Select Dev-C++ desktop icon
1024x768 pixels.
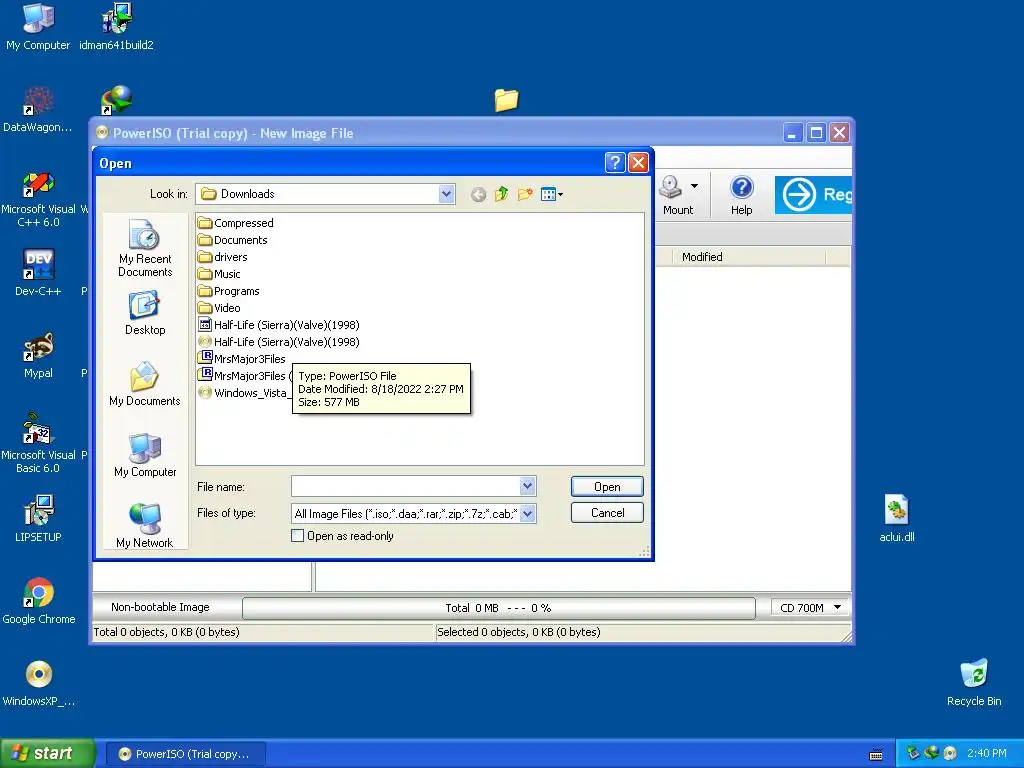click(39, 273)
